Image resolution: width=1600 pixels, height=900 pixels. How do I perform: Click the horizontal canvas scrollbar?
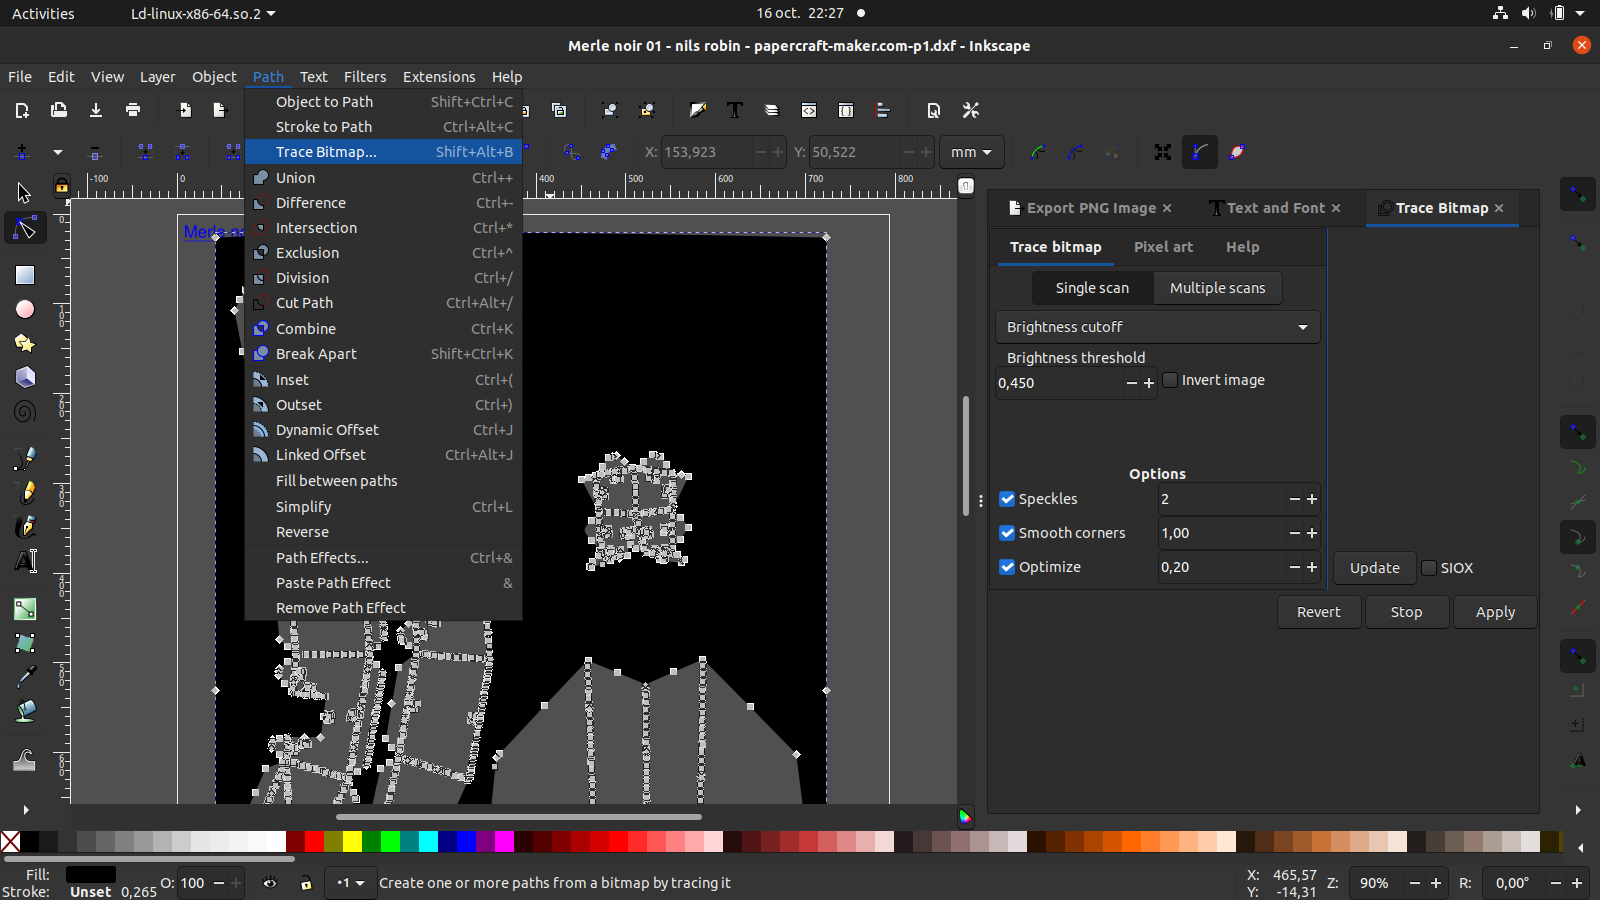tap(518, 817)
